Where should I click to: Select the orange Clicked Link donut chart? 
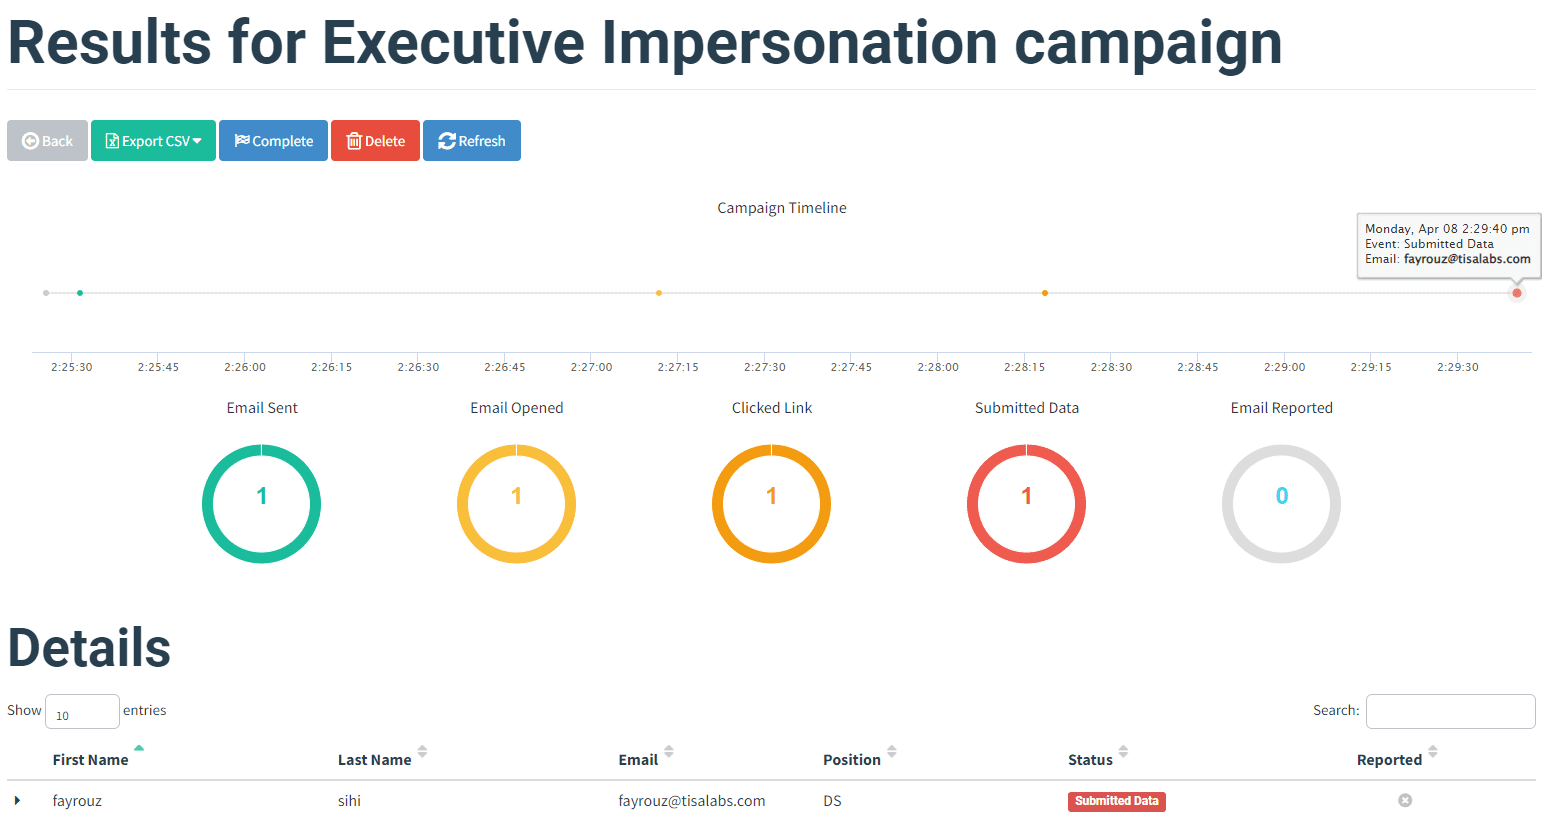(771, 503)
